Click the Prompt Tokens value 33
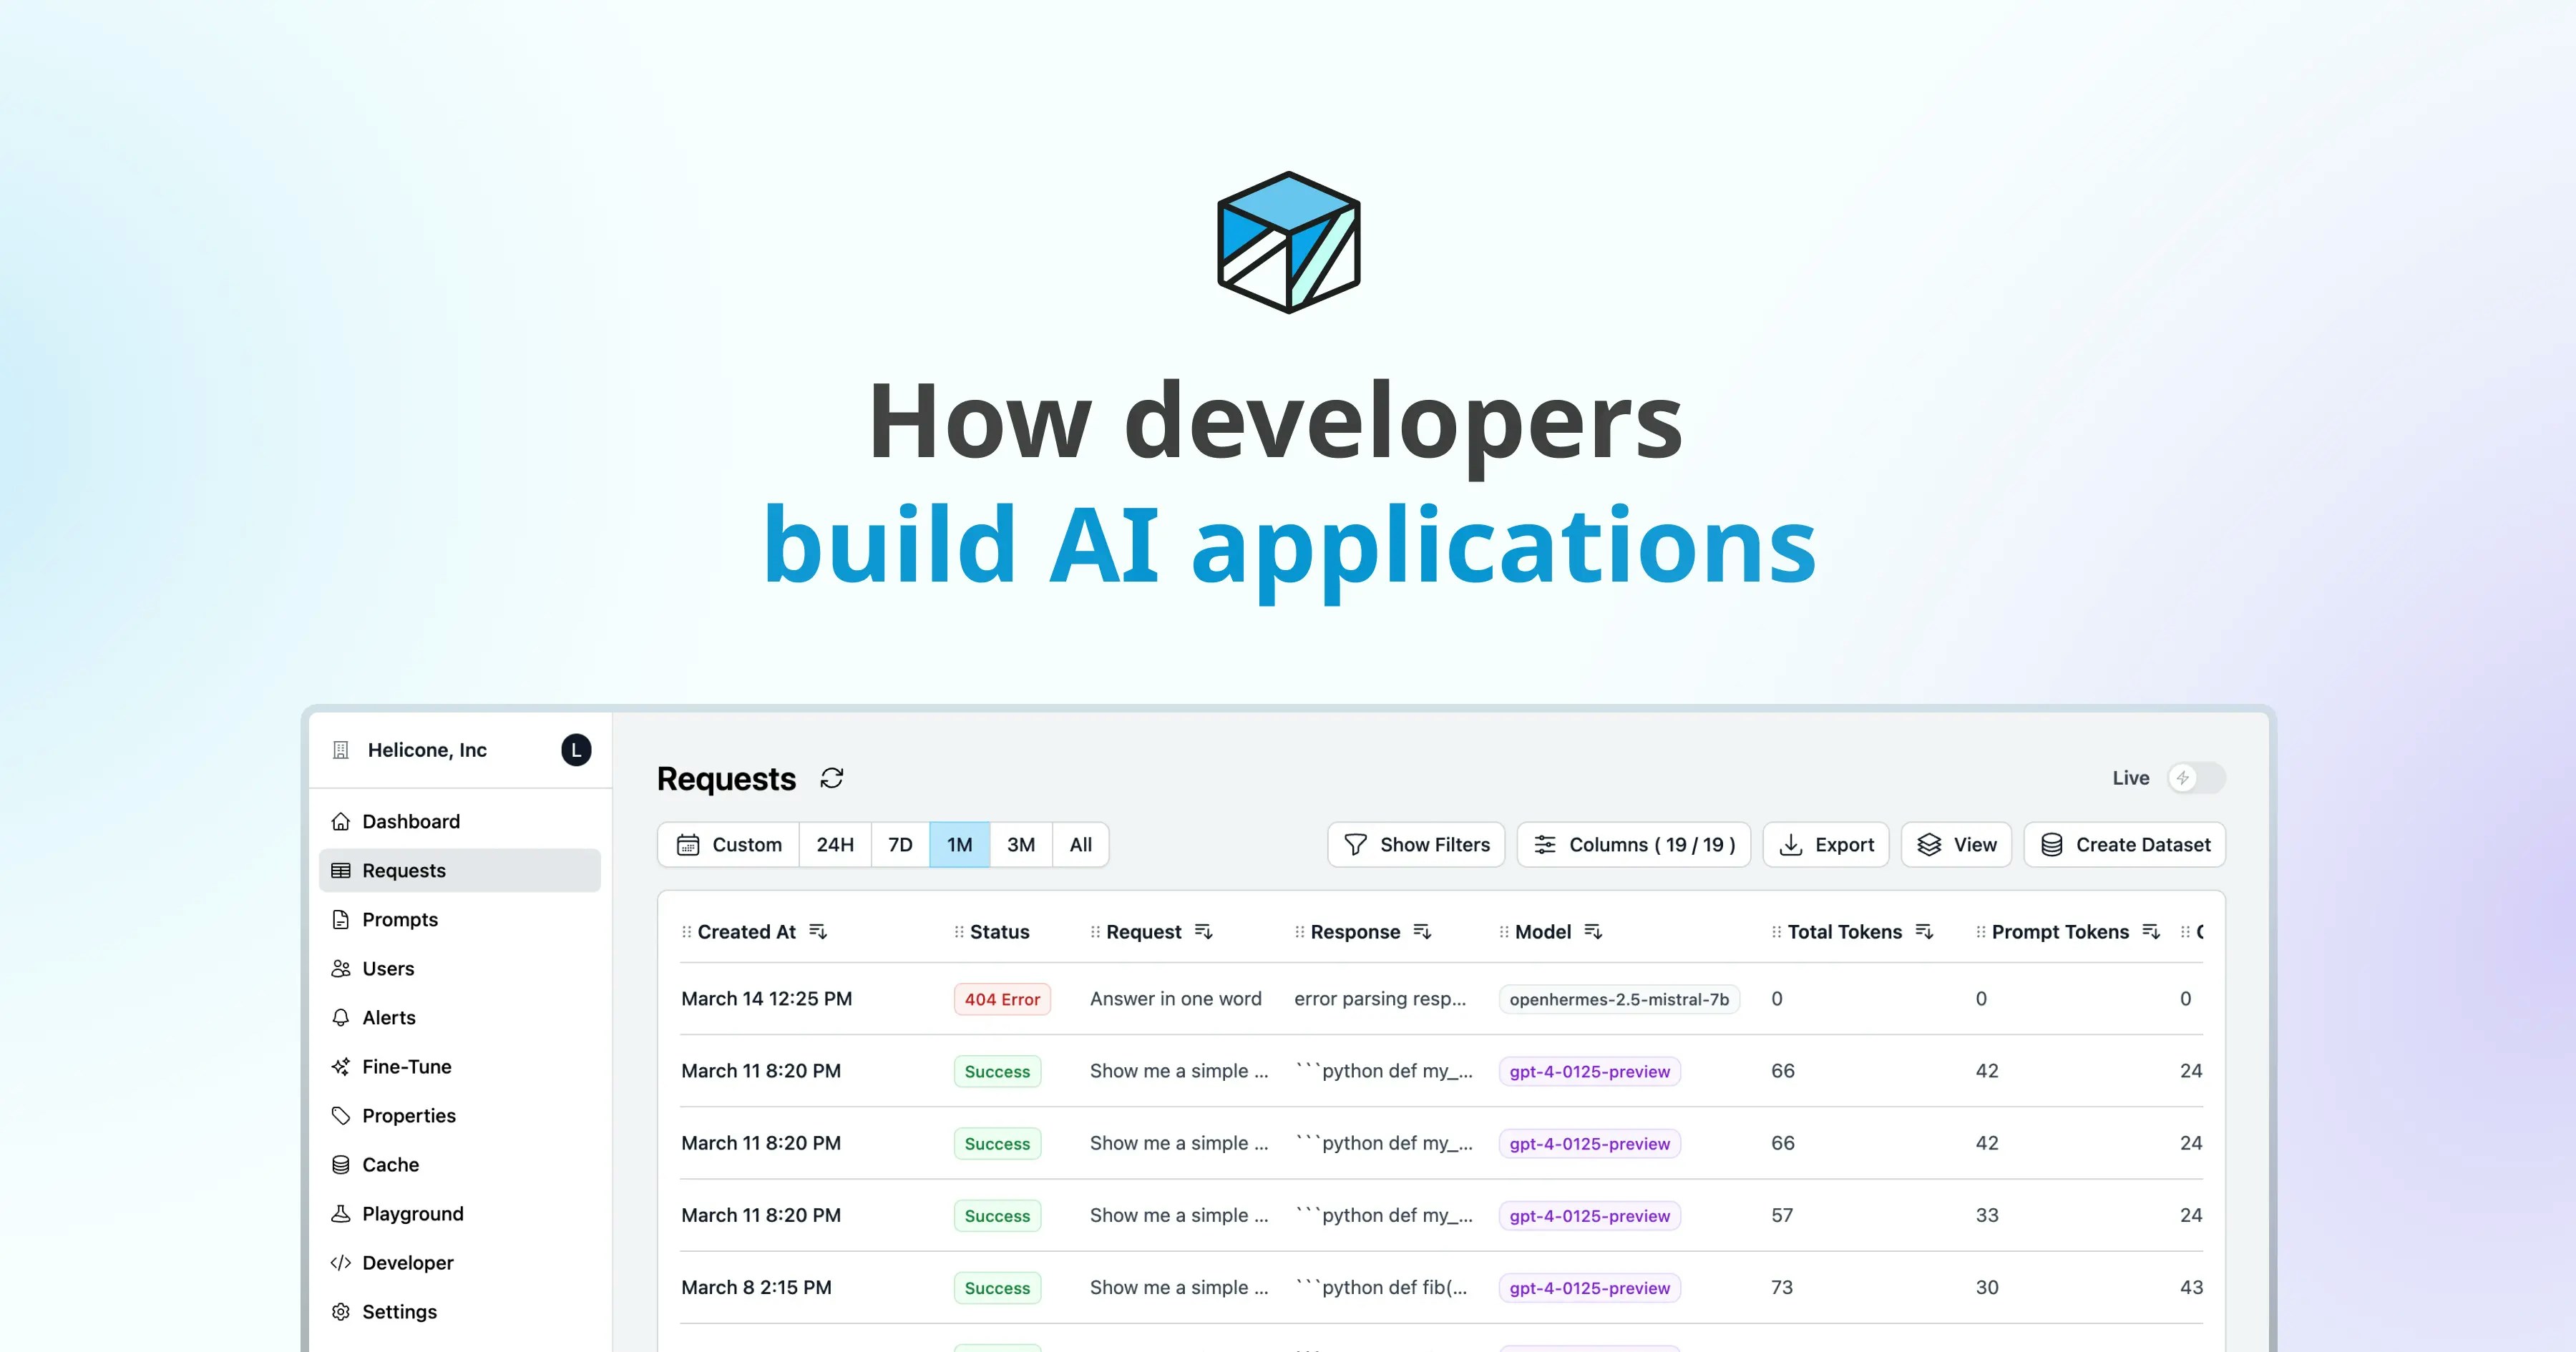 [1987, 1215]
